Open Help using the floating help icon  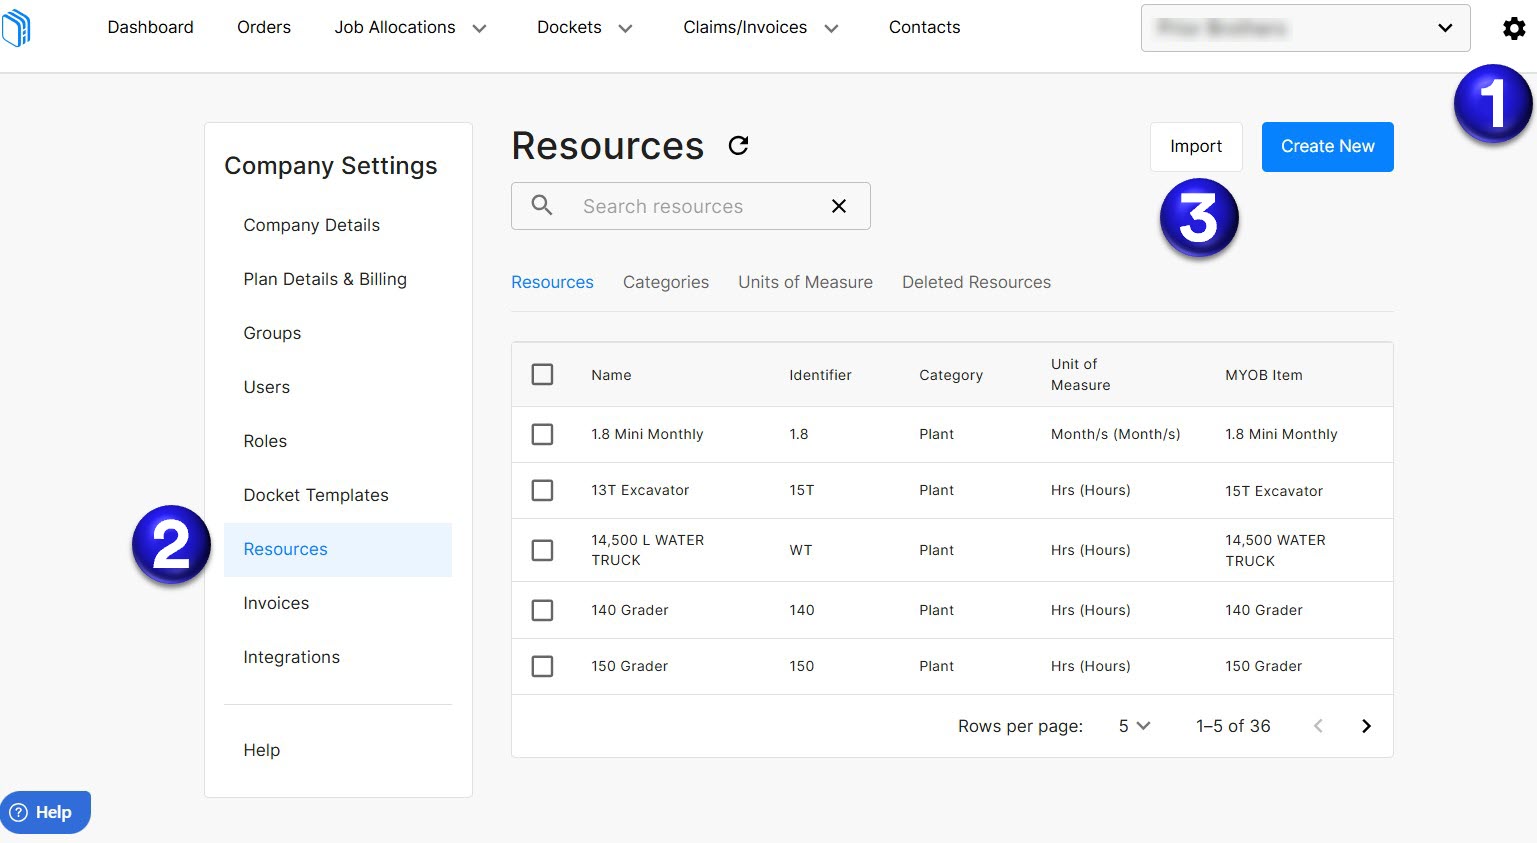[45, 811]
